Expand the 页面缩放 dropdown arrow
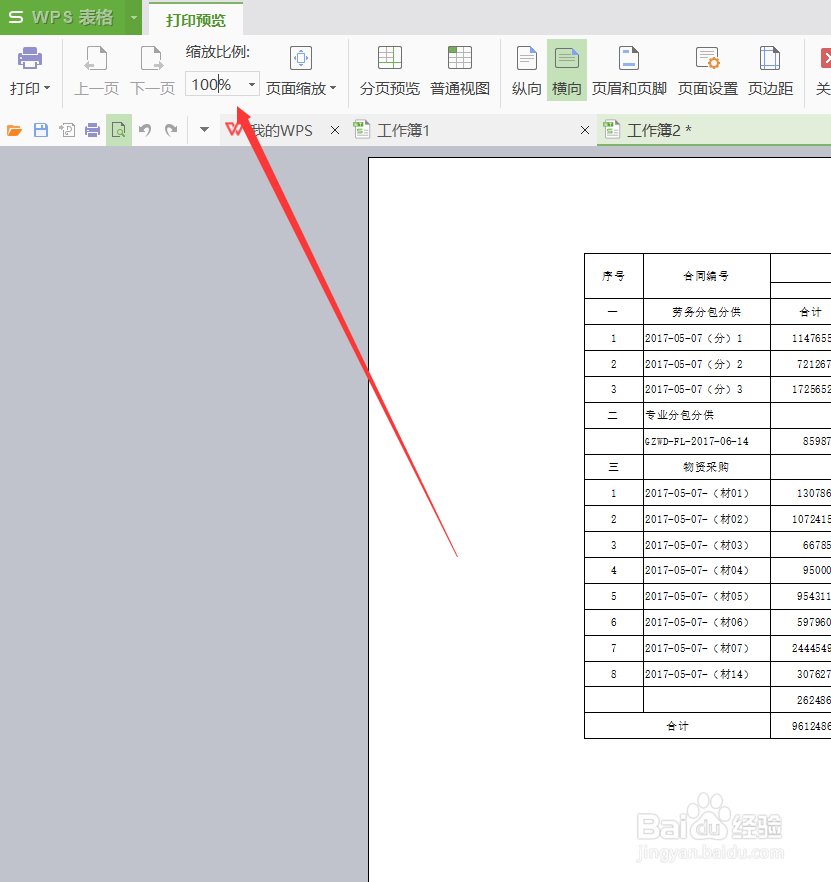Screen dimensions: 831x882 (333, 88)
